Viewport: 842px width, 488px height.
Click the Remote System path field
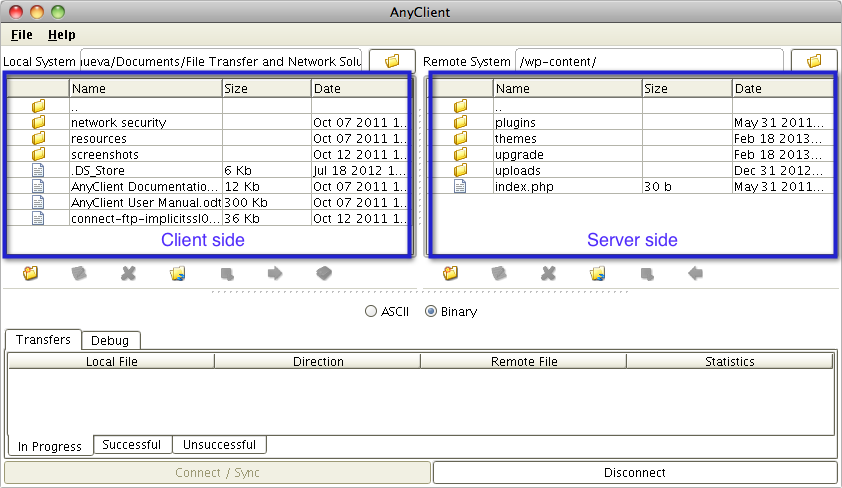click(x=649, y=61)
